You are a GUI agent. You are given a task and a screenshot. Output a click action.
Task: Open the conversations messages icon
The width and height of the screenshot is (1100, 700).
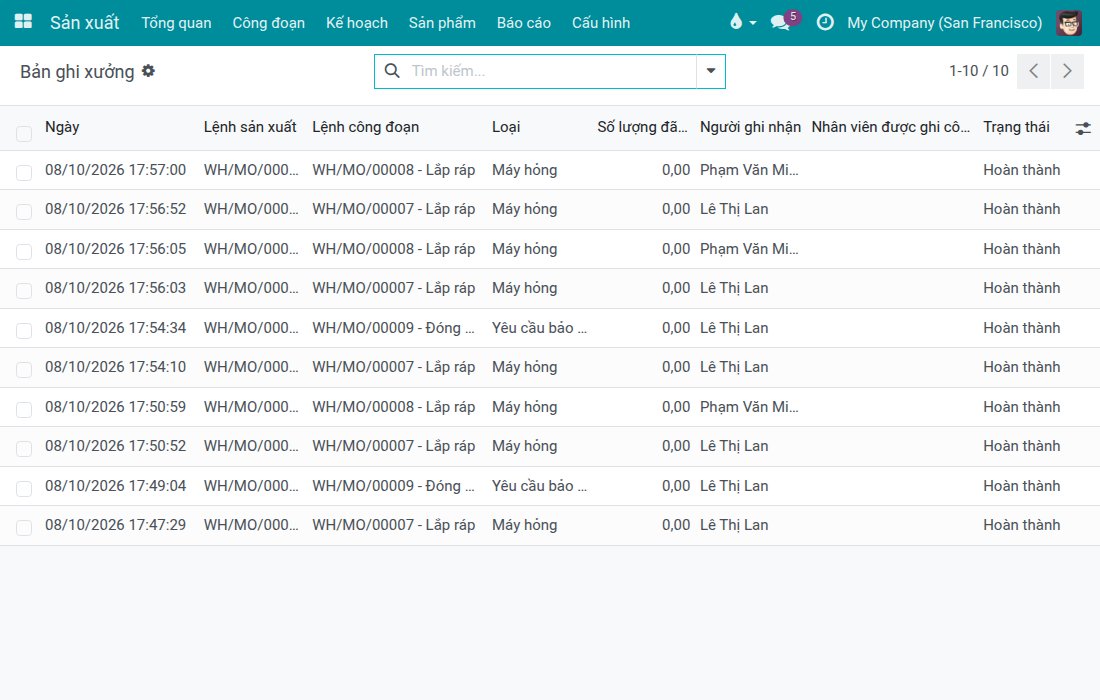pos(784,21)
